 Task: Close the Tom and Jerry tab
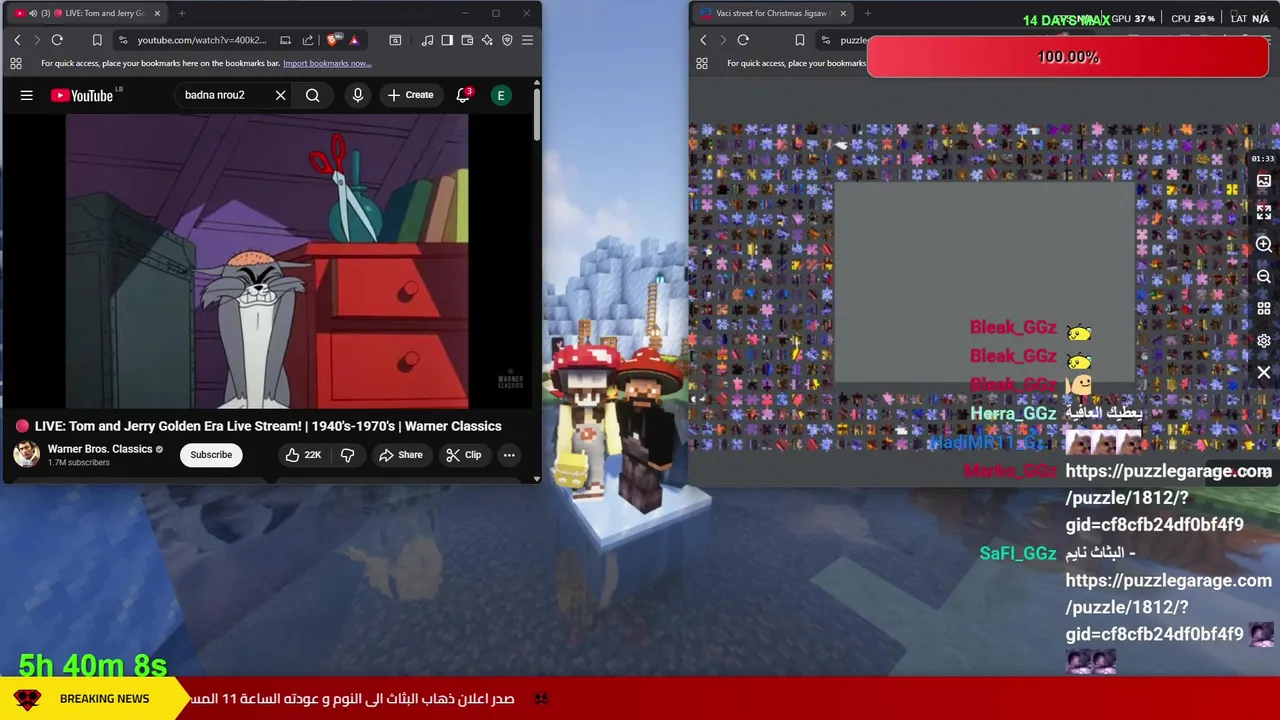pyautogui.click(x=157, y=13)
